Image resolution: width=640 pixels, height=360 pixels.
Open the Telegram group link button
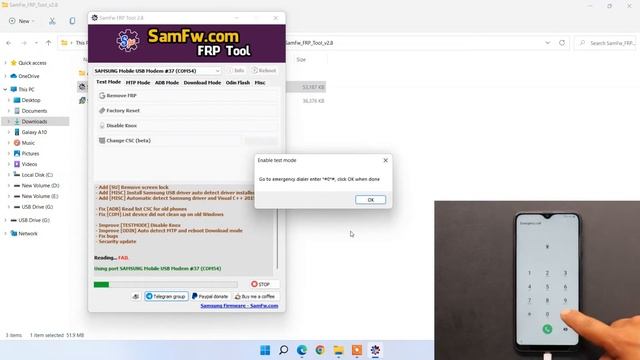tap(166, 296)
